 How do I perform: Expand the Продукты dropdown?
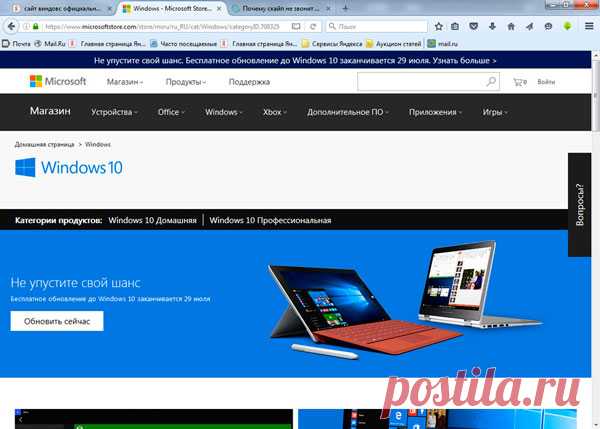click(186, 82)
